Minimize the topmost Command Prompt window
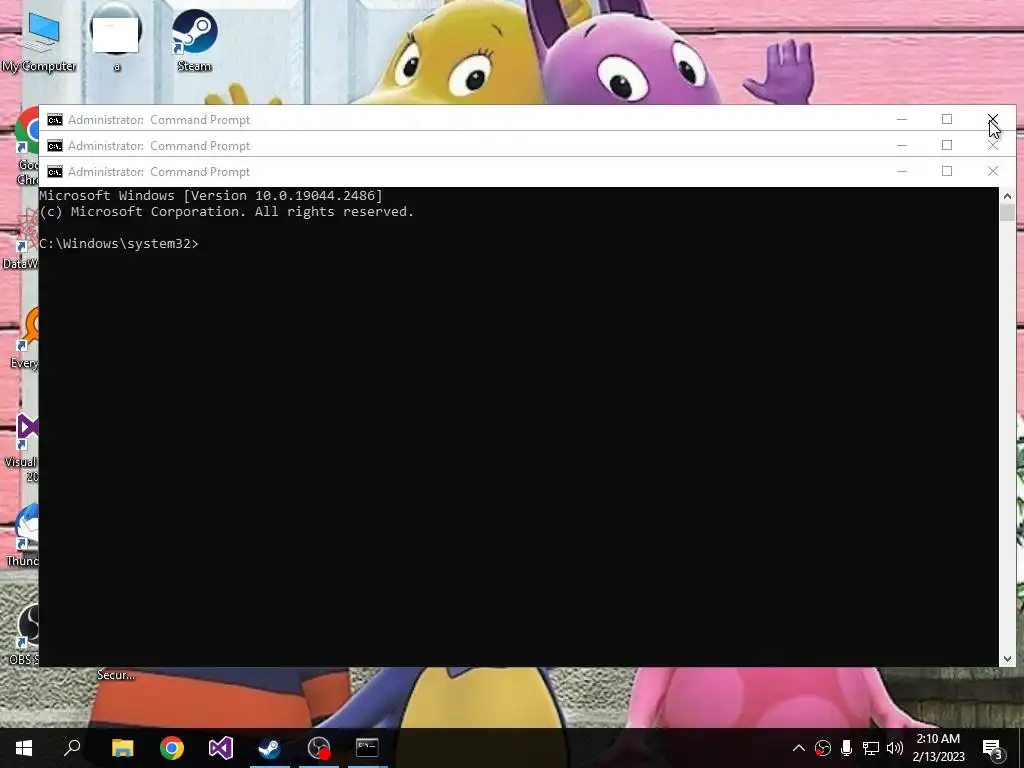The image size is (1024, 768). [902, 119]
